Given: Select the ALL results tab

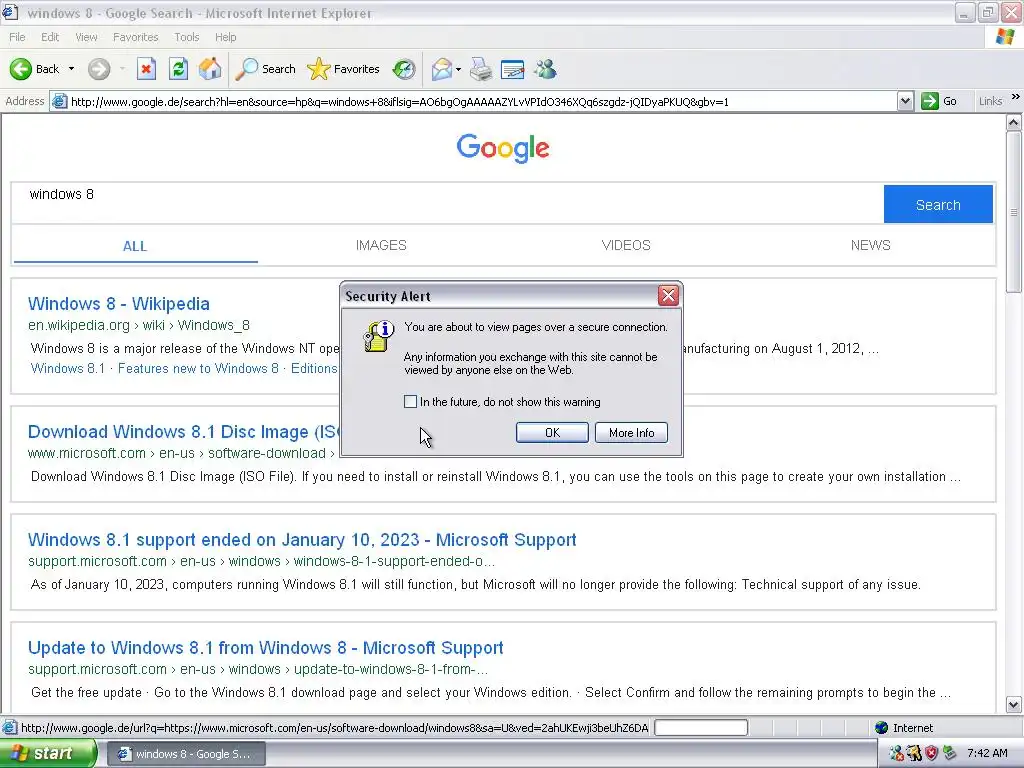Looking at the screenshot, I should 135,246.
